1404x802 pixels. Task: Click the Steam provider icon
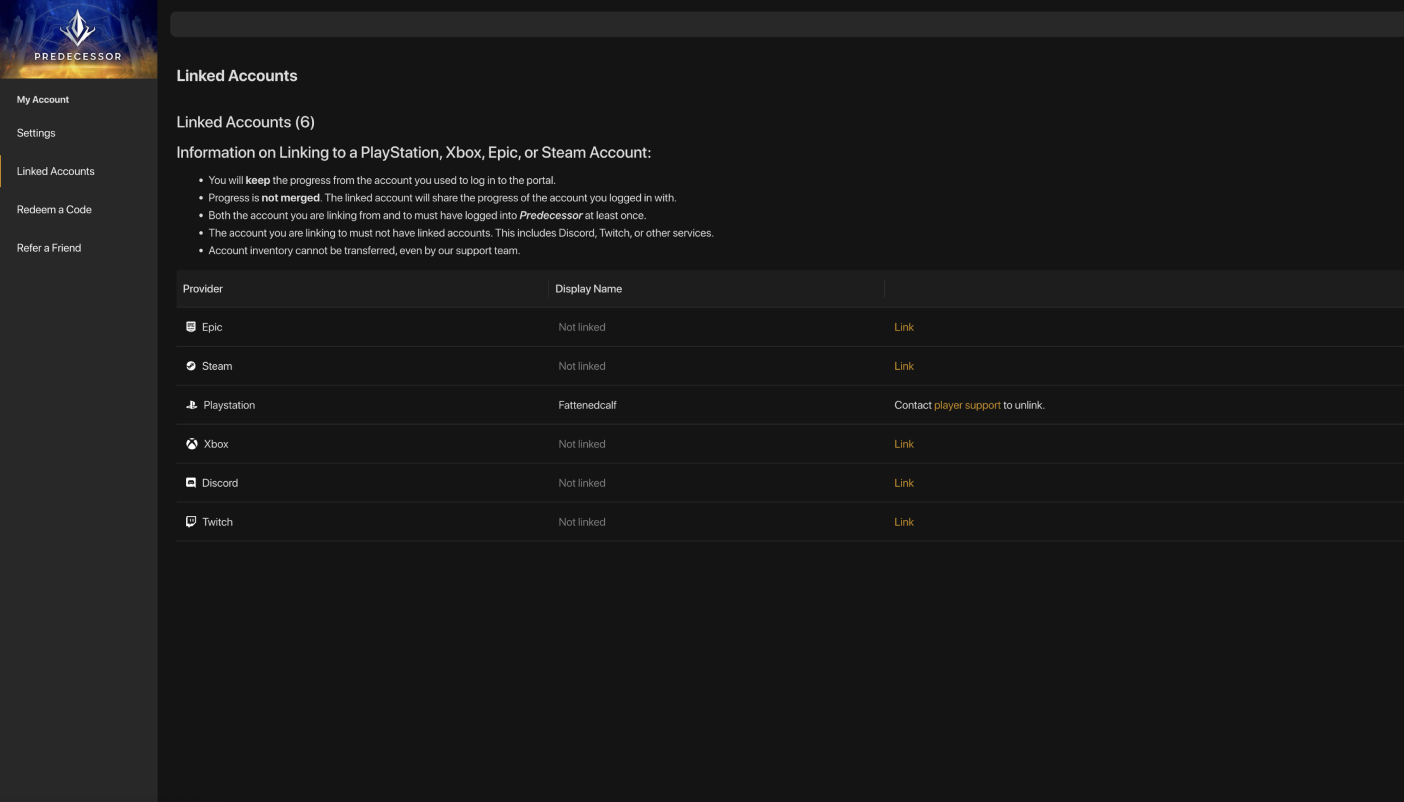click(x=191, y=365)
